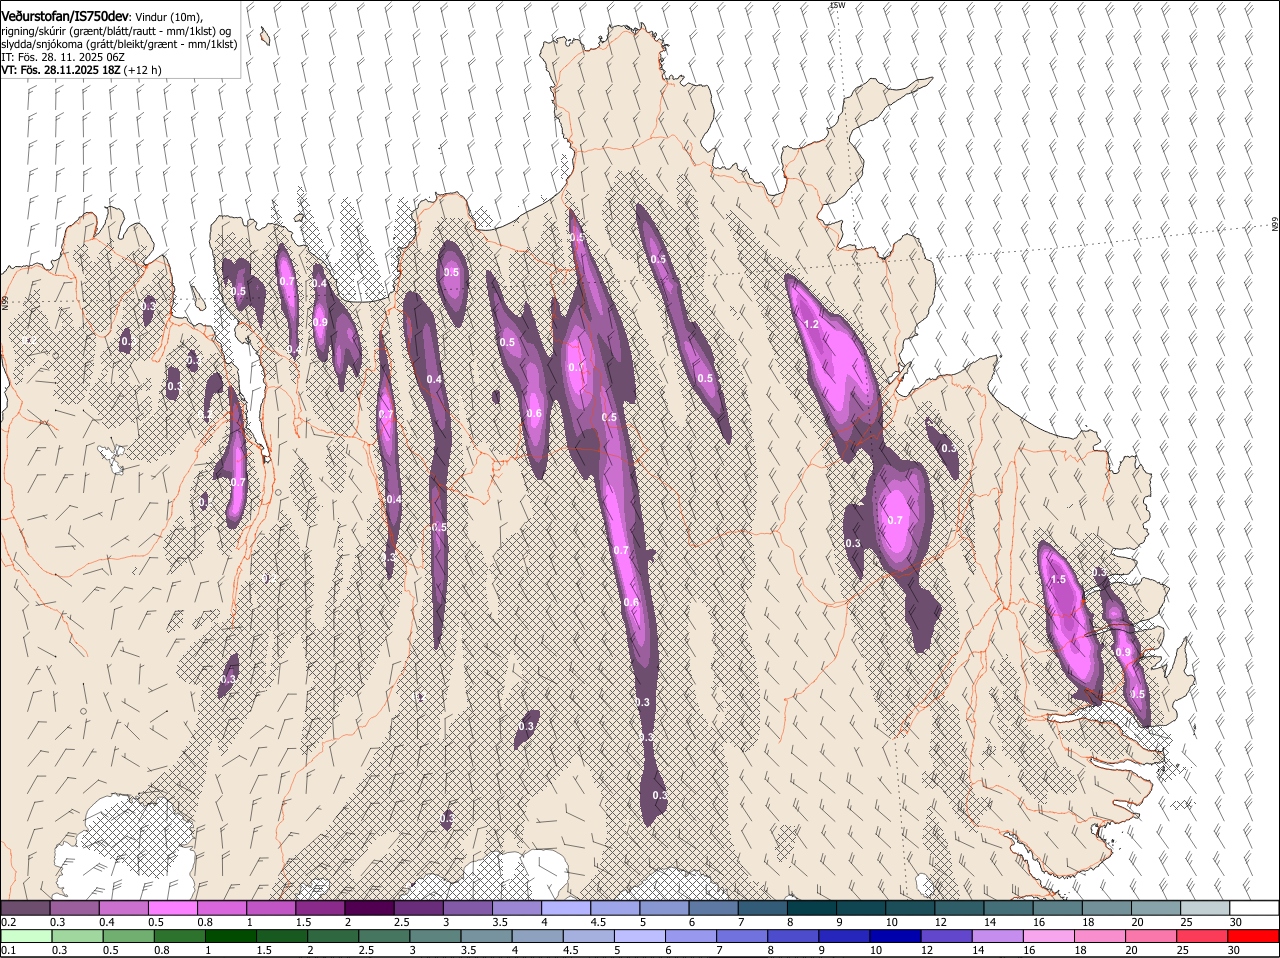Screen dimensions: 1280x958
Task: Click the Veðurstofan/IS750dev title text
Action: pyautogui.click(x=64, y=17)
